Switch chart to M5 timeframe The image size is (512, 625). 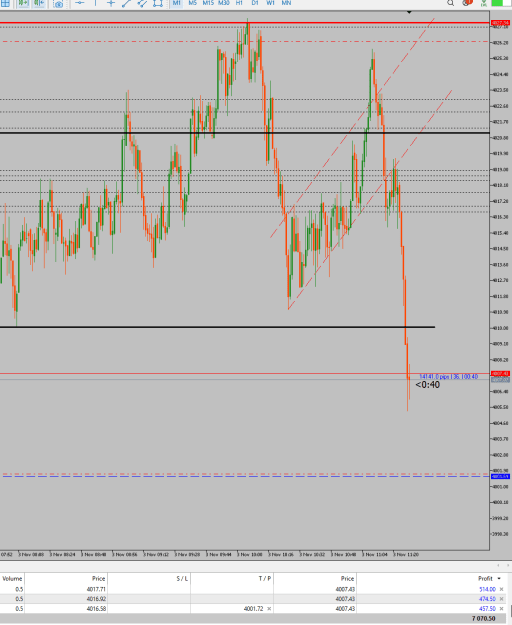coord(192,3)
